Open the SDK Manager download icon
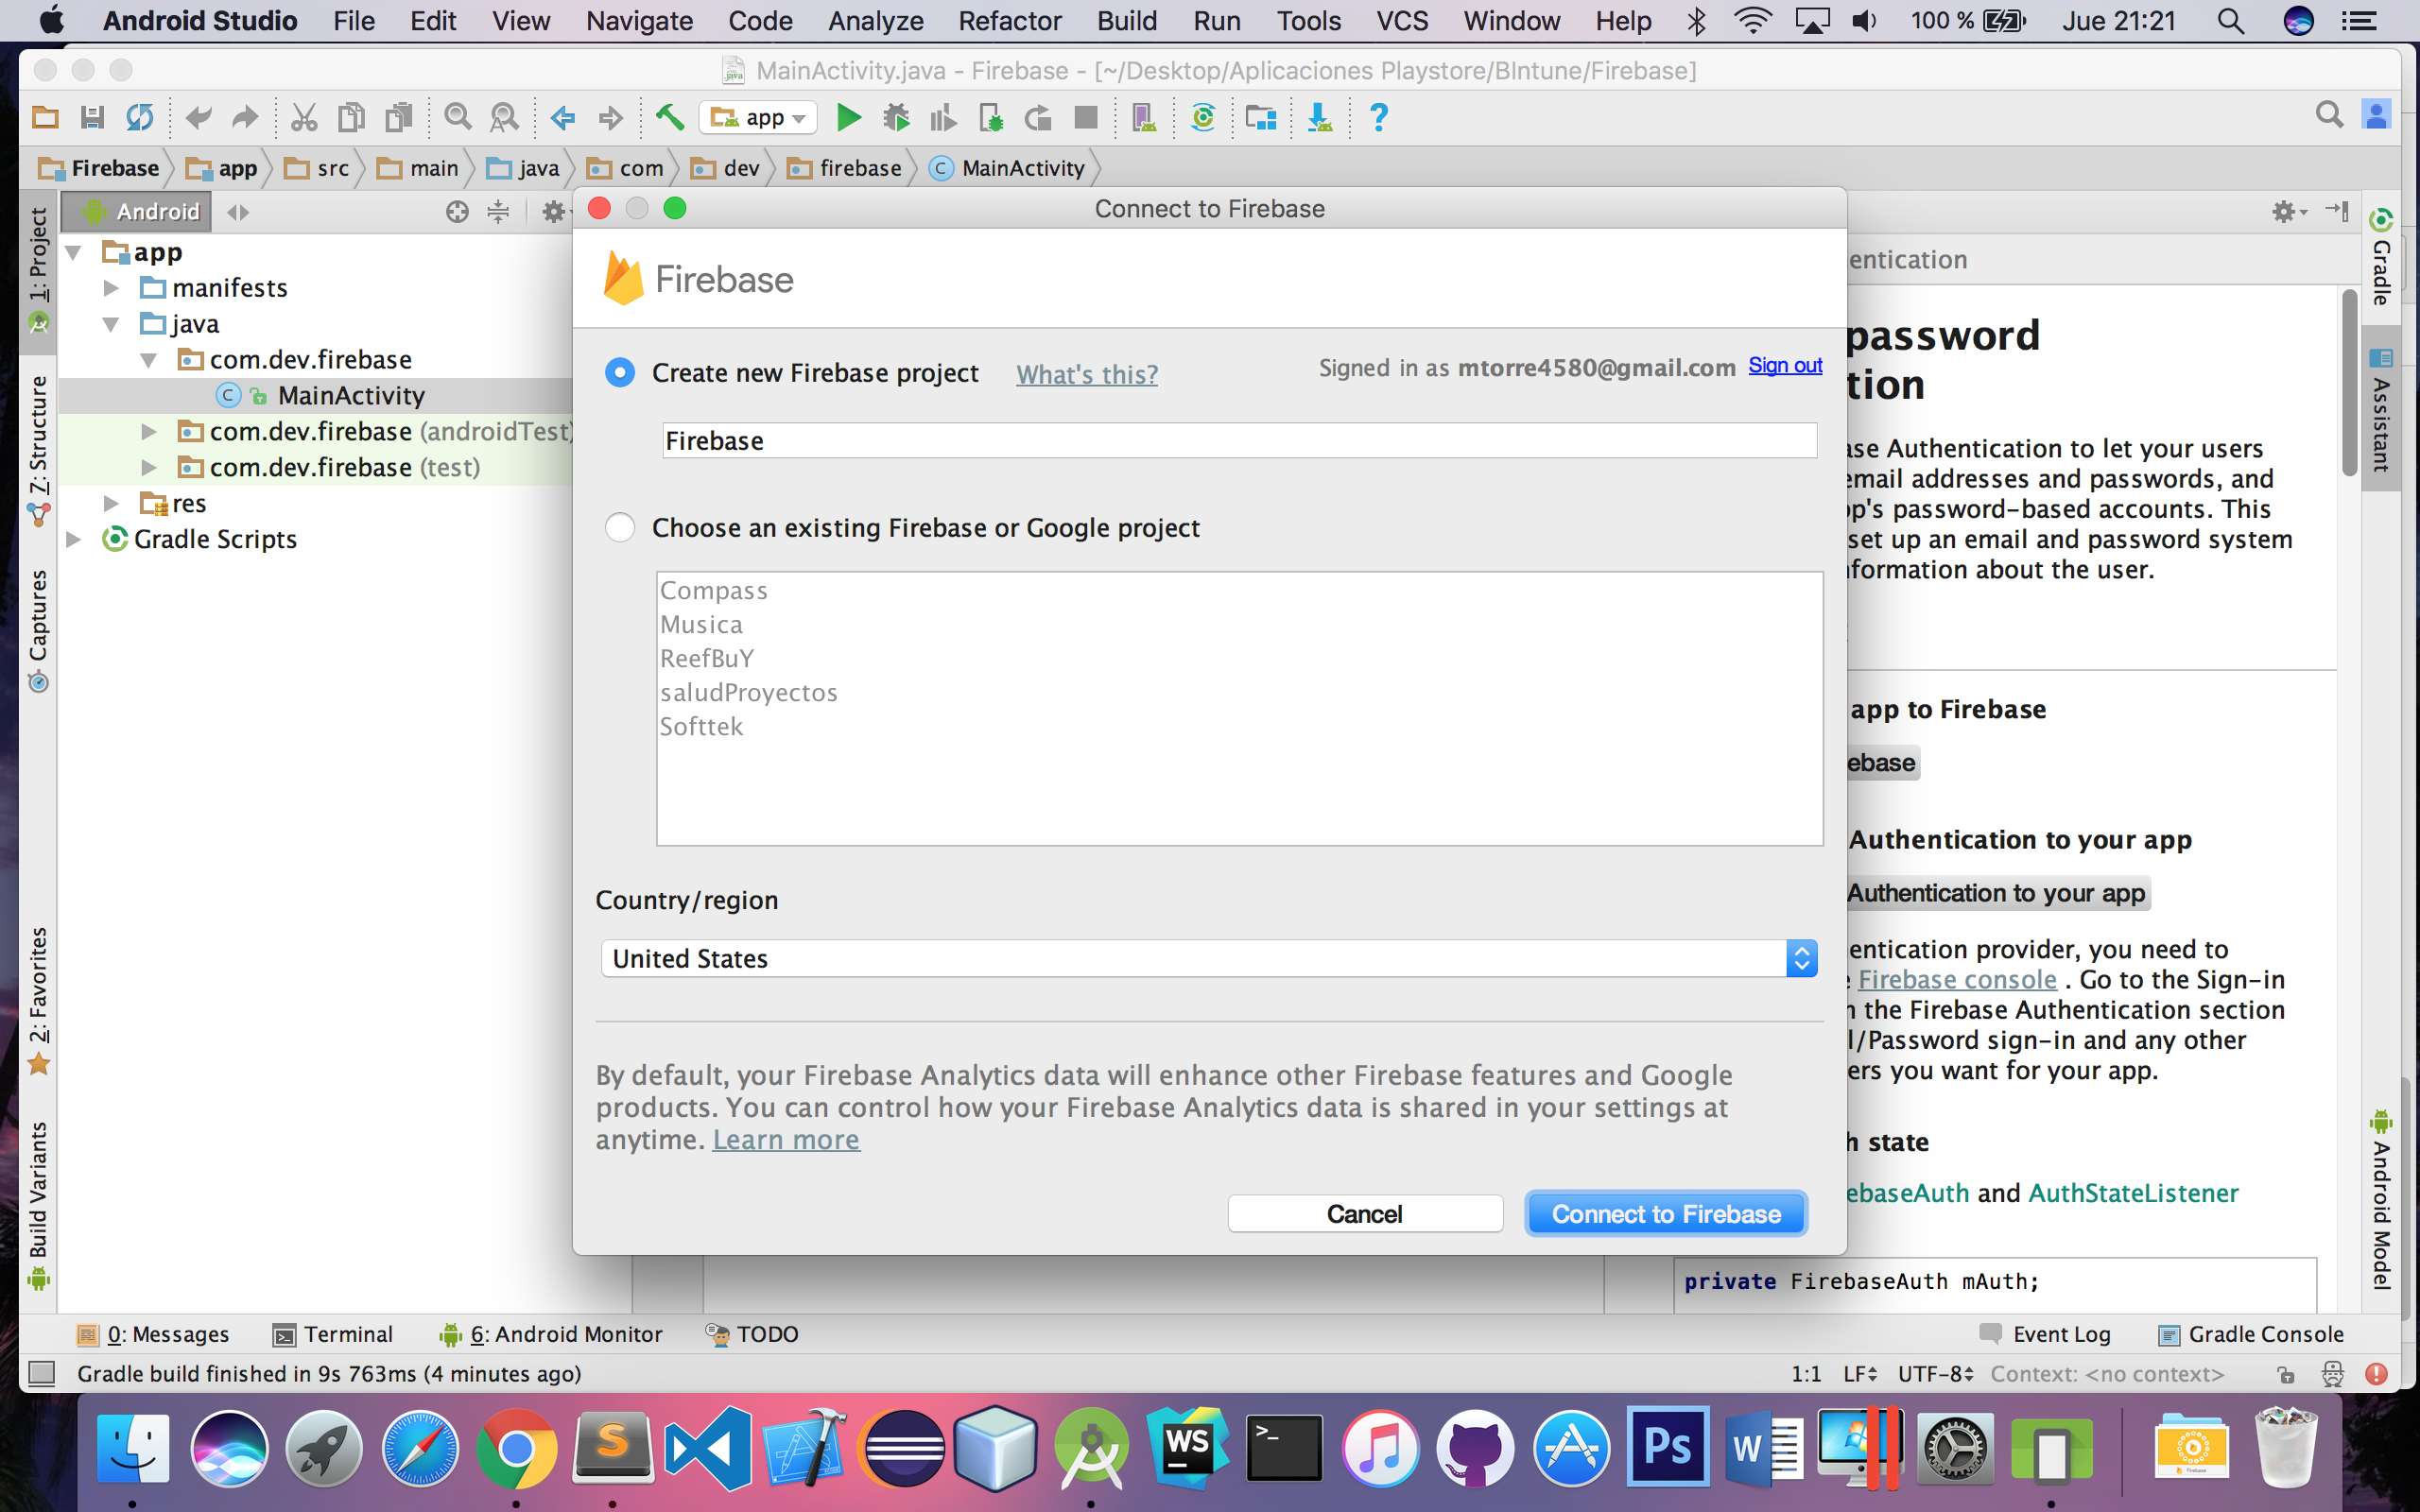 click(1319, 118)
